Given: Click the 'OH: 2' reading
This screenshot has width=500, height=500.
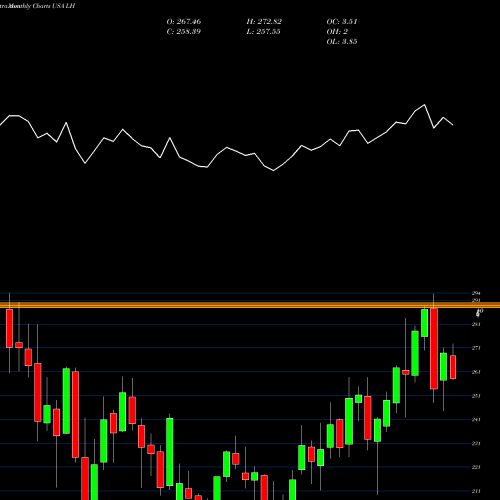Looking at the screenshot, I should (x=337, y=32).
